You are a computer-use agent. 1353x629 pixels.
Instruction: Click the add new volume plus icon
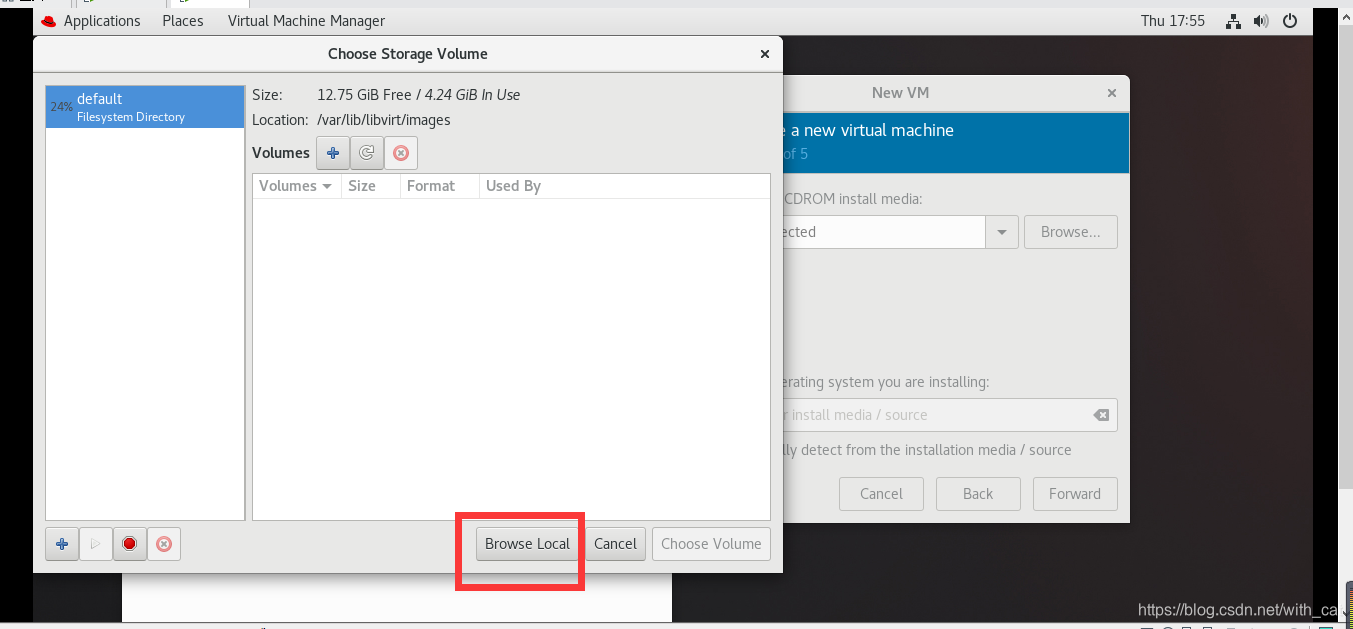(x=333, y=153)
